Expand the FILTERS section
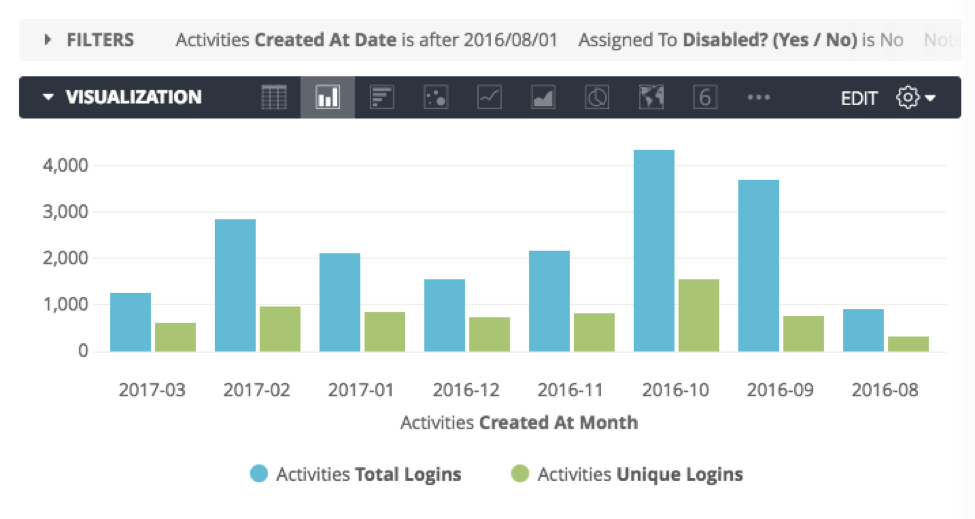Screen dimensions: 975x519 (89, 40)
